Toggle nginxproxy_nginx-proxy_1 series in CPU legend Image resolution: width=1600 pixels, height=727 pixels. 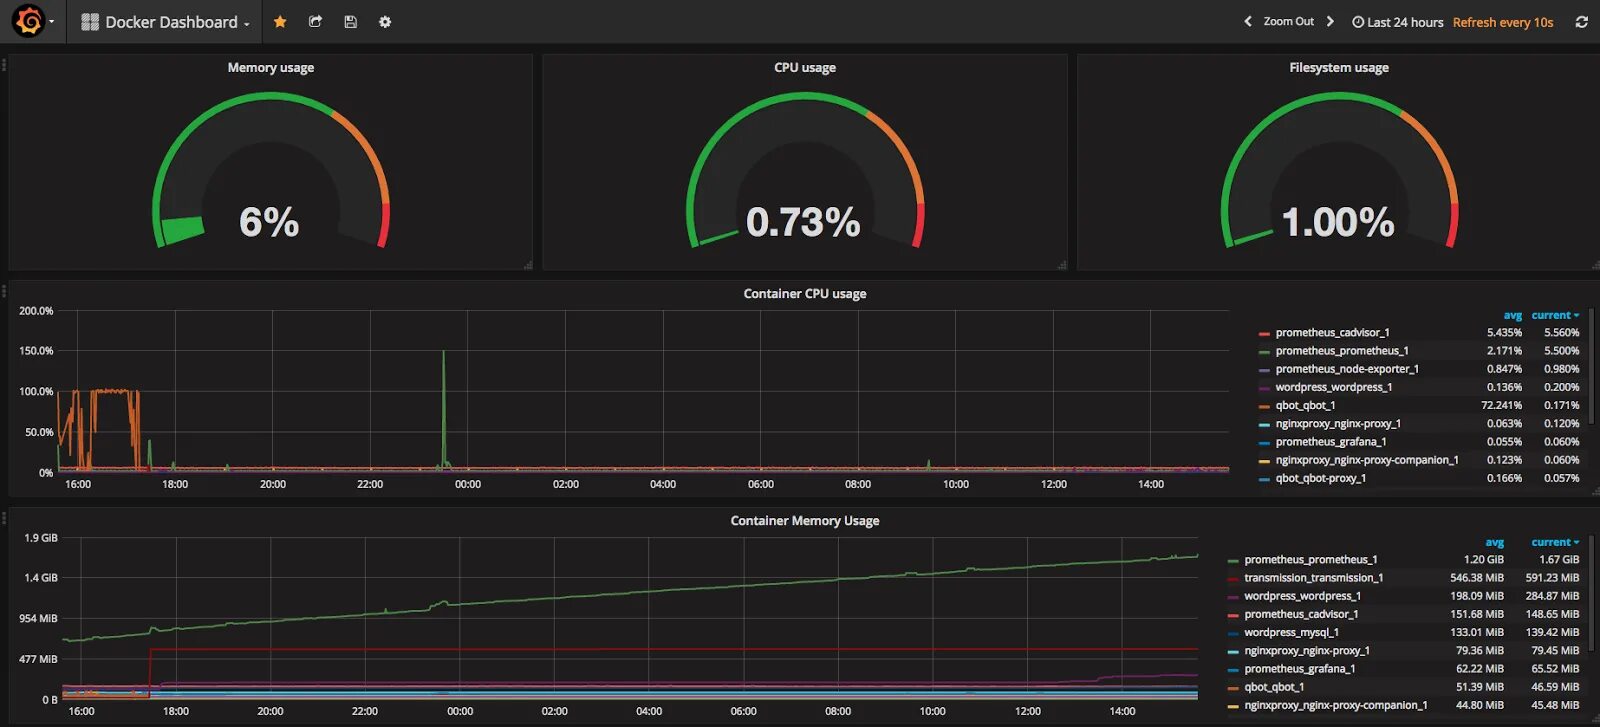pyautogui.click(x=1338, y=423)
